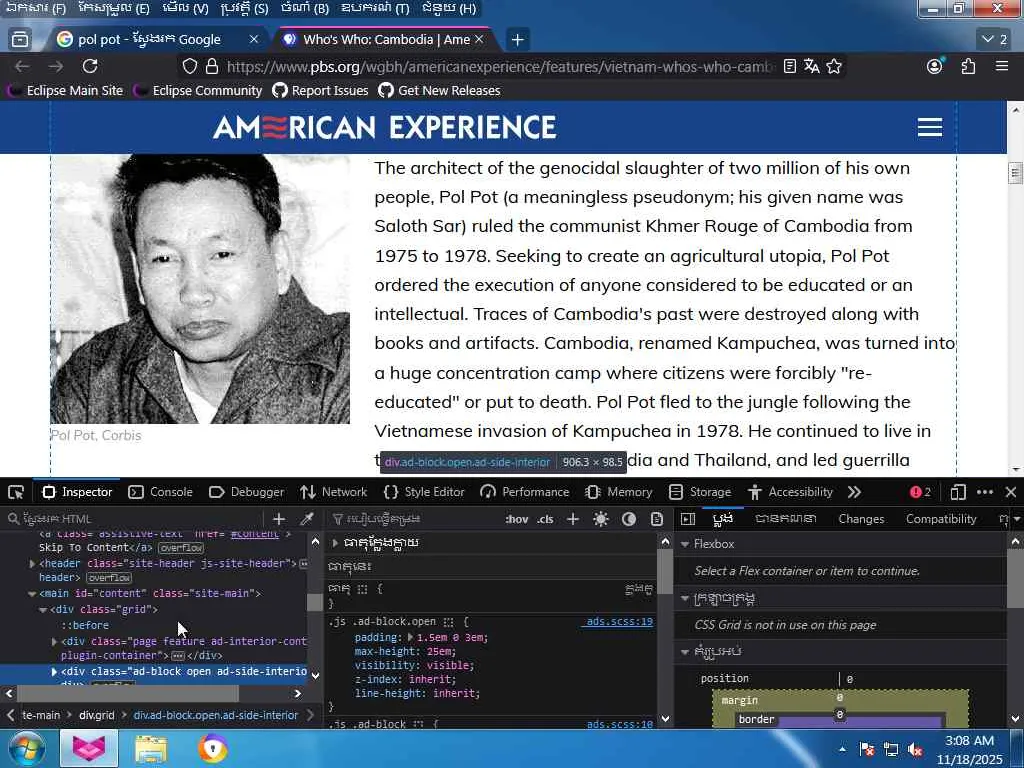The image size is (1024, 768).
Task: Toggle print media simulation page icon
Action: 657,519
